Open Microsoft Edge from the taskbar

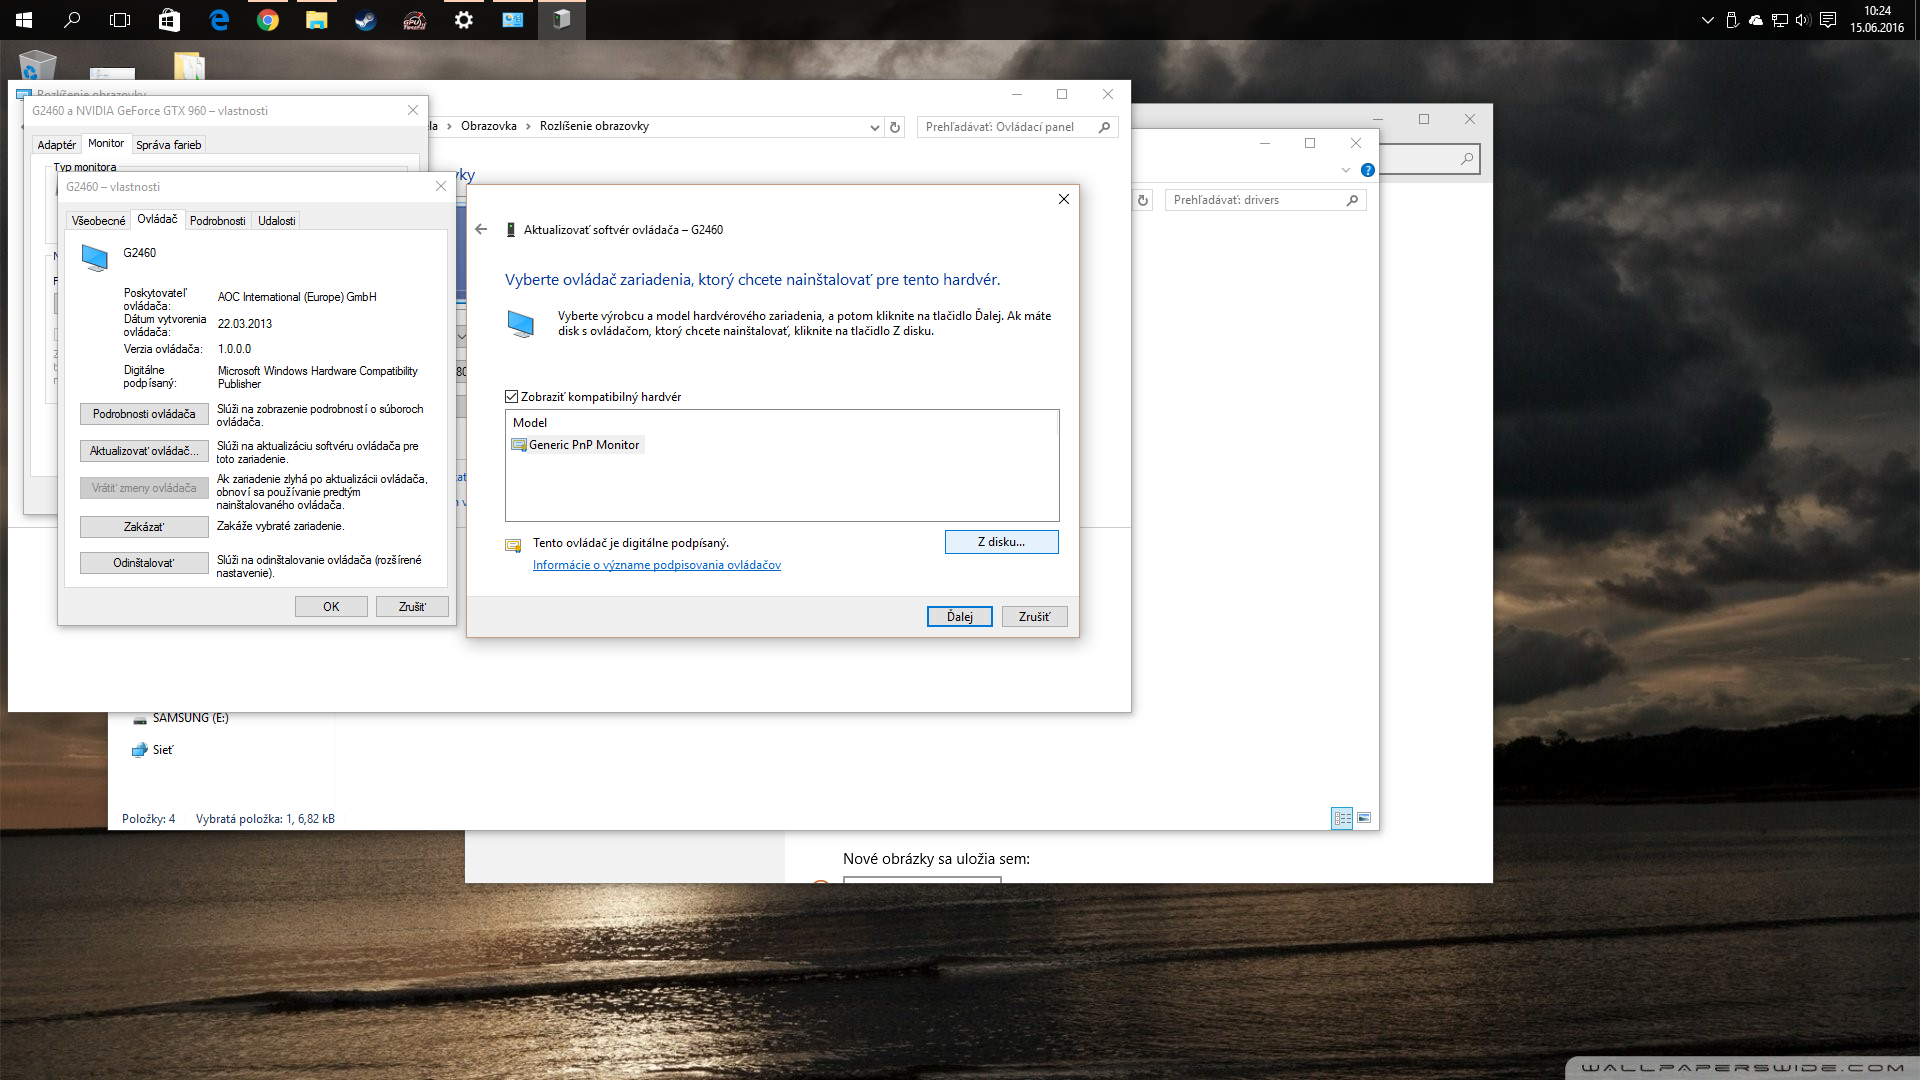pyautogui.click(x=219, y=20)
